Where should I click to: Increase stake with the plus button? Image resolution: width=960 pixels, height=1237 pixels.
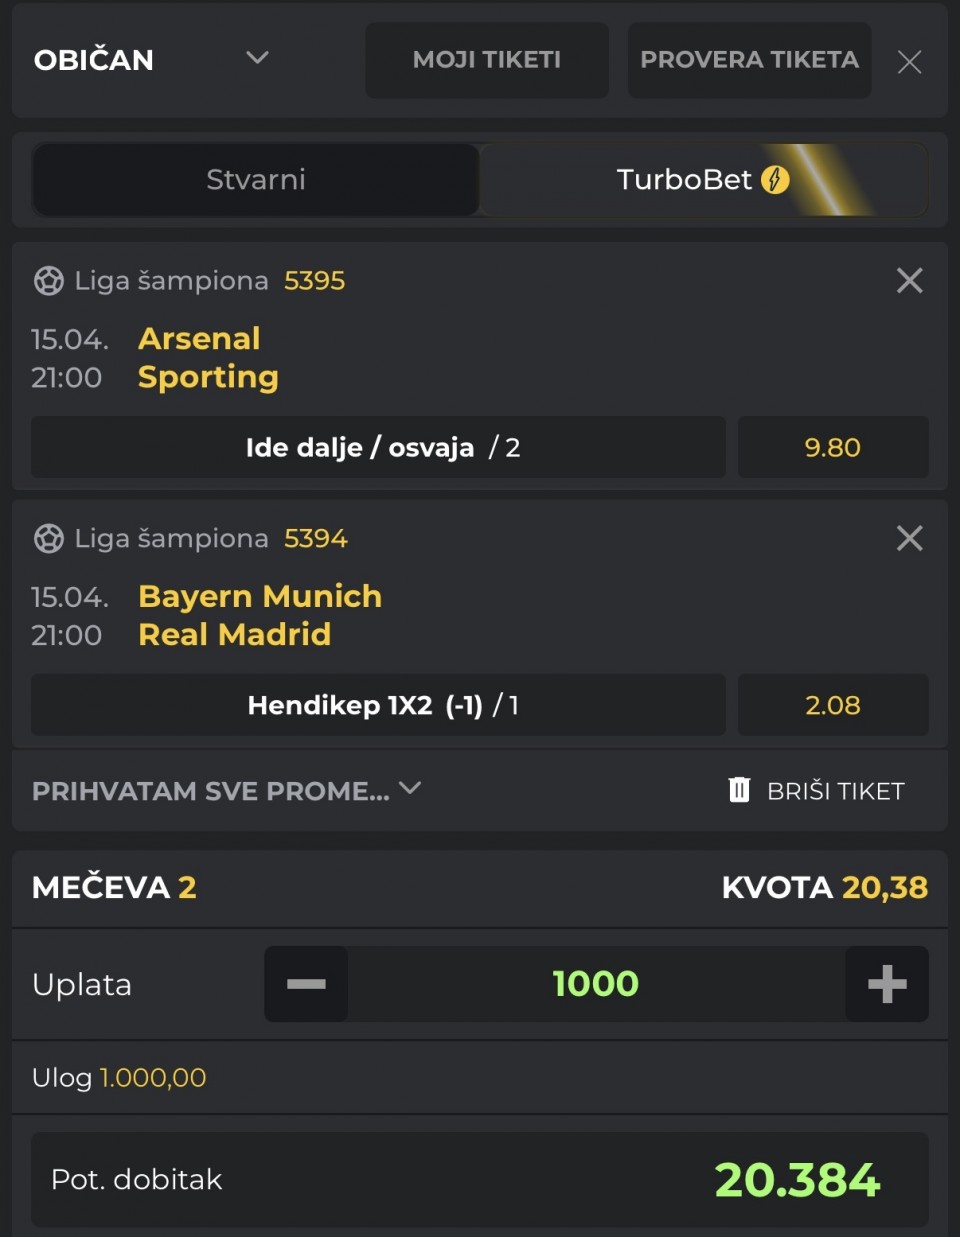click(x=886, y=984)
